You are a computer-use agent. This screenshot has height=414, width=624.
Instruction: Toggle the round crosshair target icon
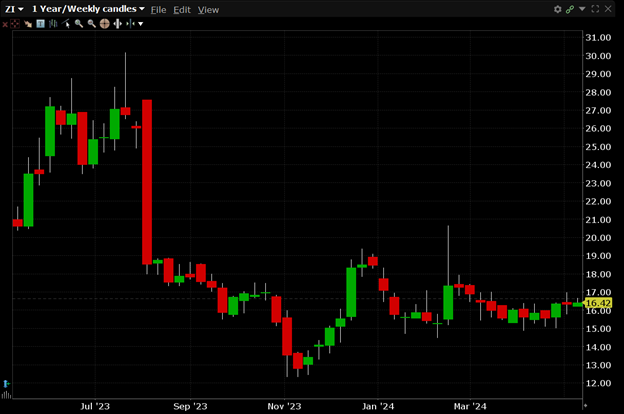tap(104, 24)
